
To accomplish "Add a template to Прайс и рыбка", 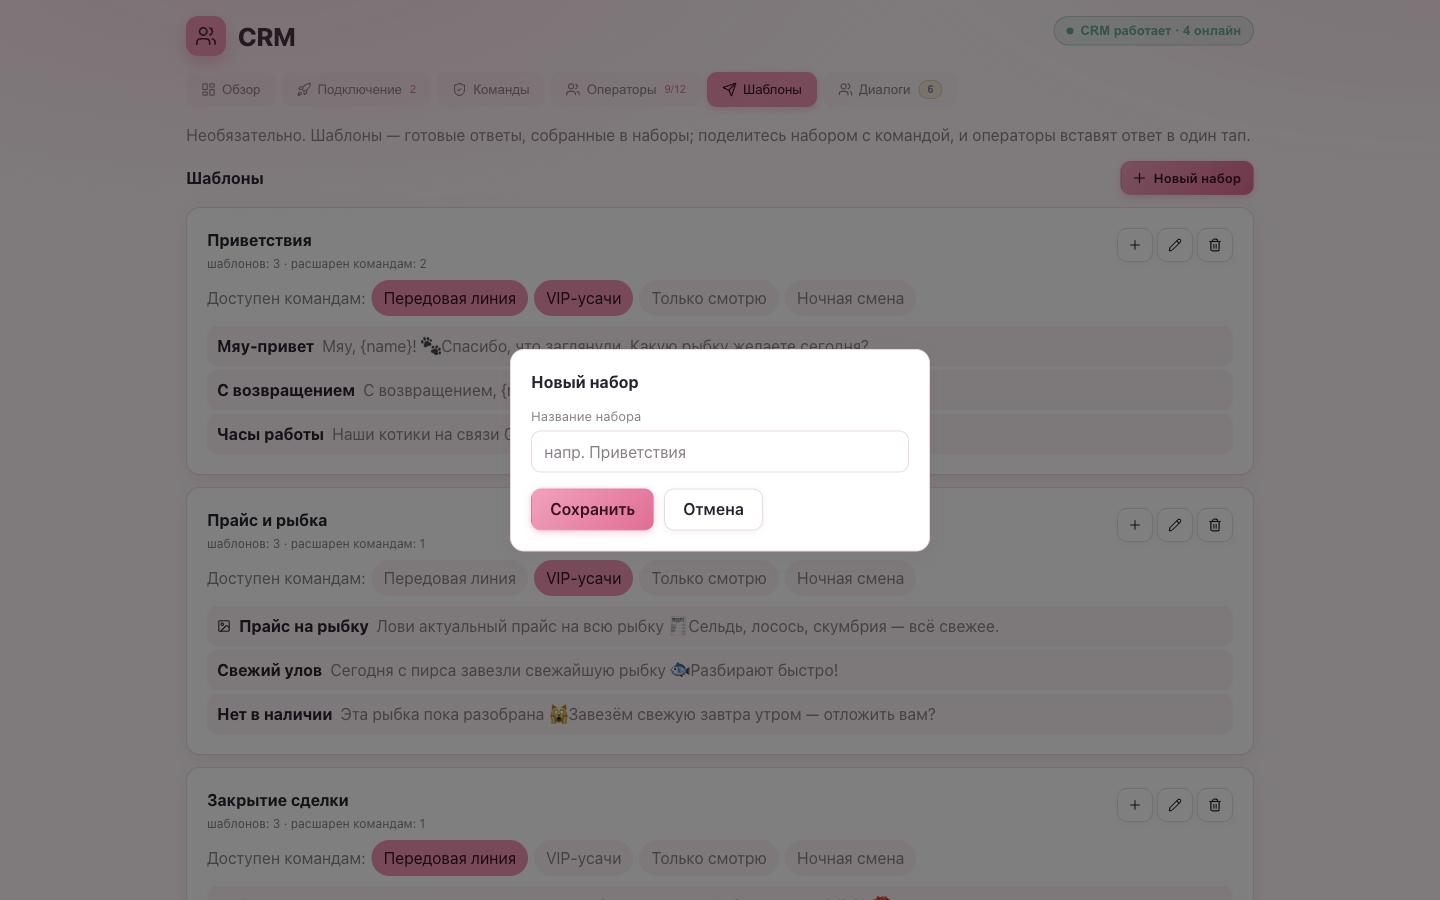I will coord(1135,525).
